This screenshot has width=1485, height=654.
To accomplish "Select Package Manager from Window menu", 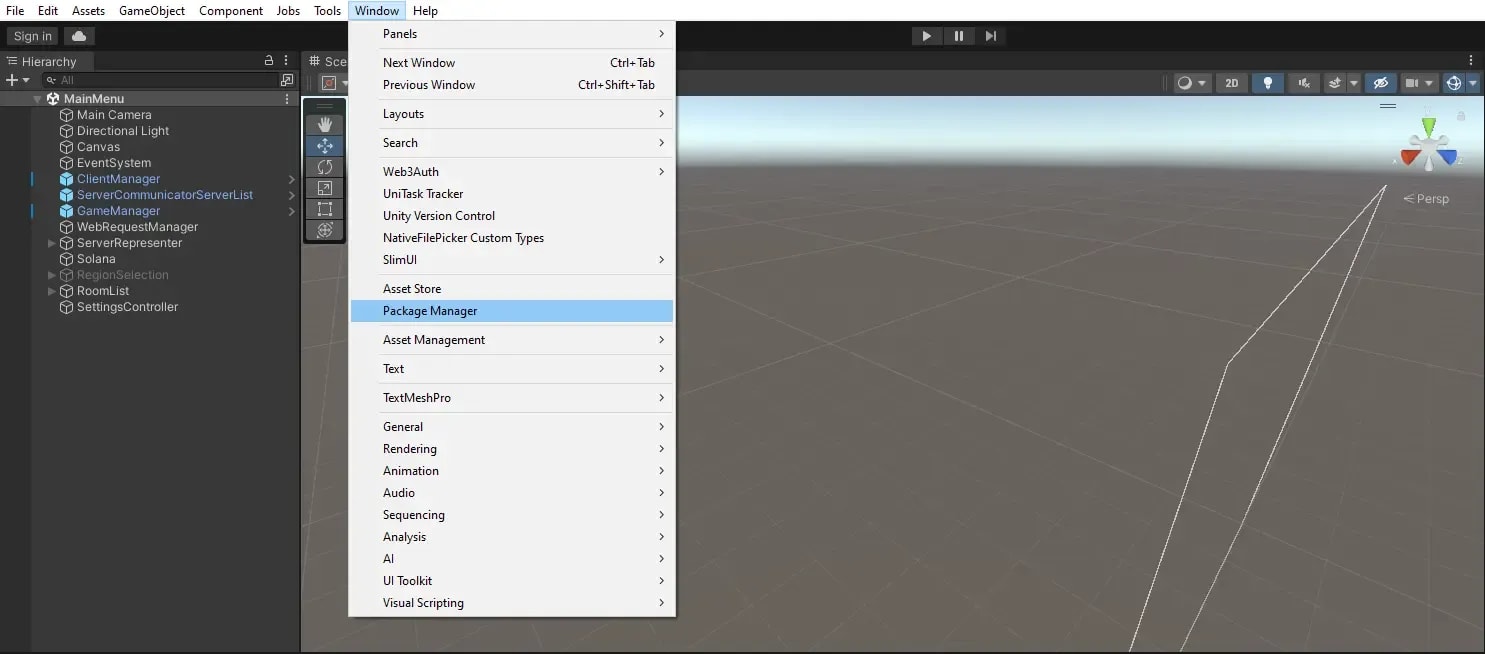I will tap(512, 311).
